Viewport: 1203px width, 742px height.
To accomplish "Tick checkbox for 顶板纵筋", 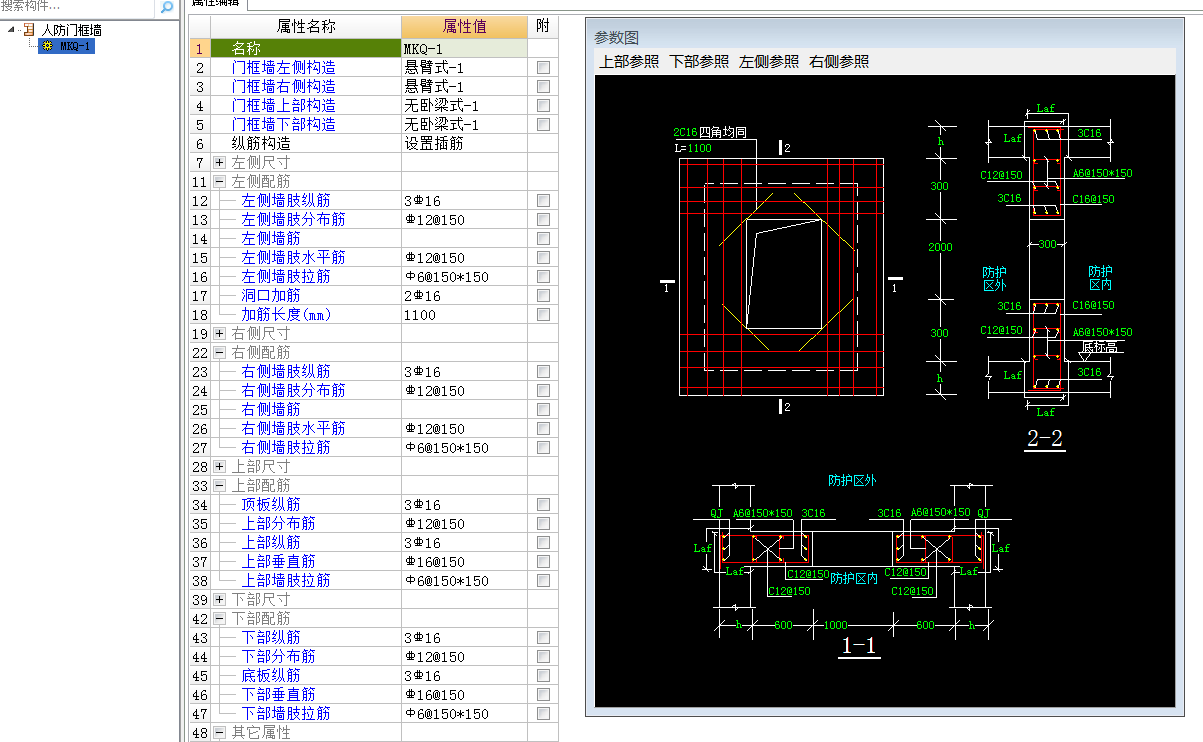I will (x=543, y=504).
